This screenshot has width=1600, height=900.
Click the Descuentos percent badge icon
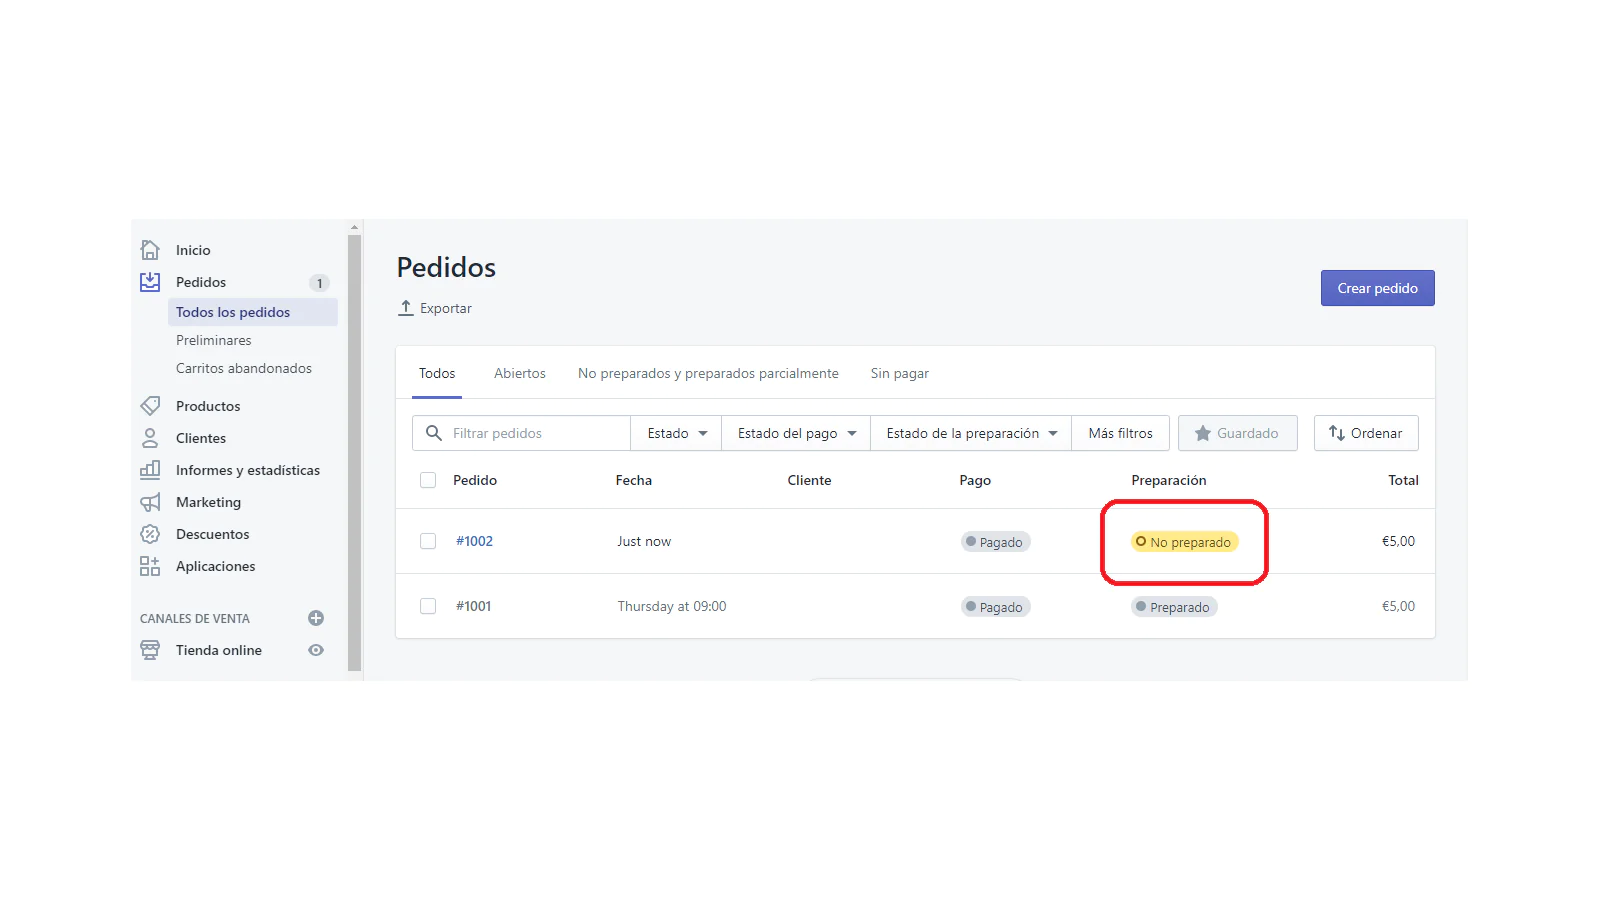tap(150, 534)
